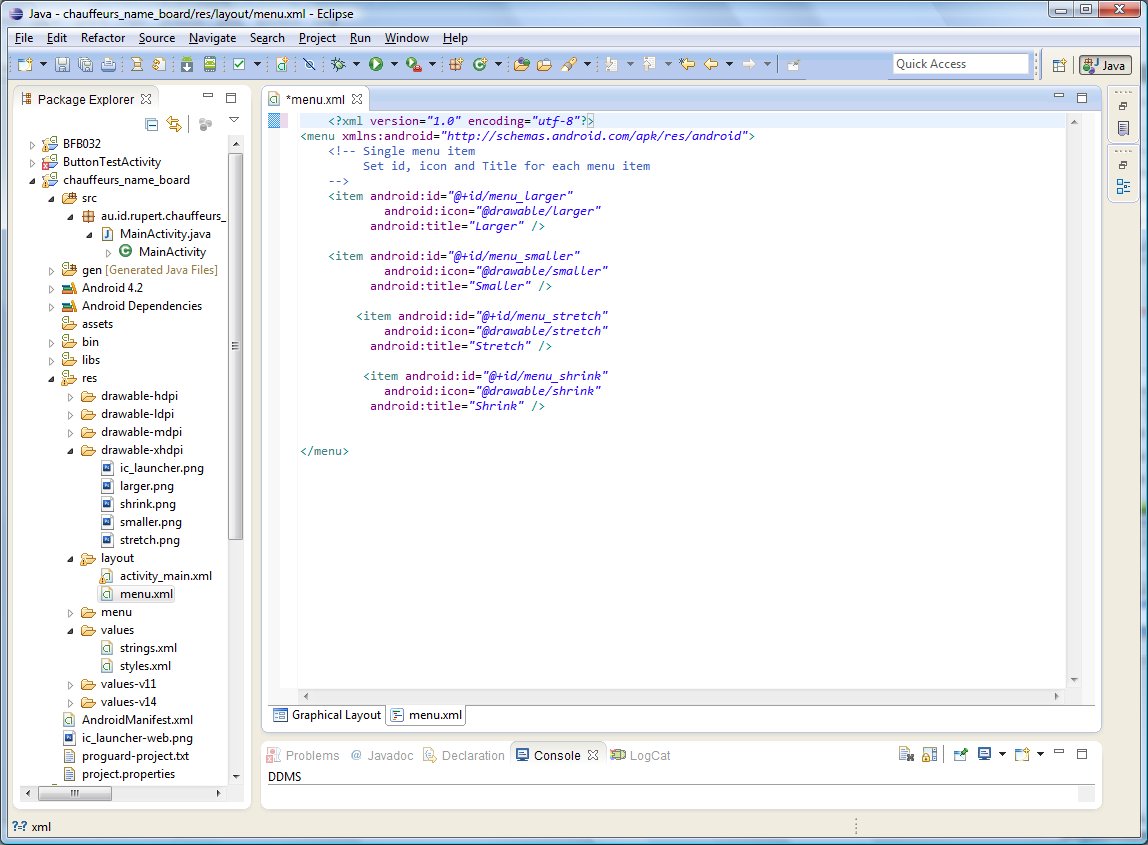
Task: Click the Save All toolbar icon
Action: (x=85, y=64)
